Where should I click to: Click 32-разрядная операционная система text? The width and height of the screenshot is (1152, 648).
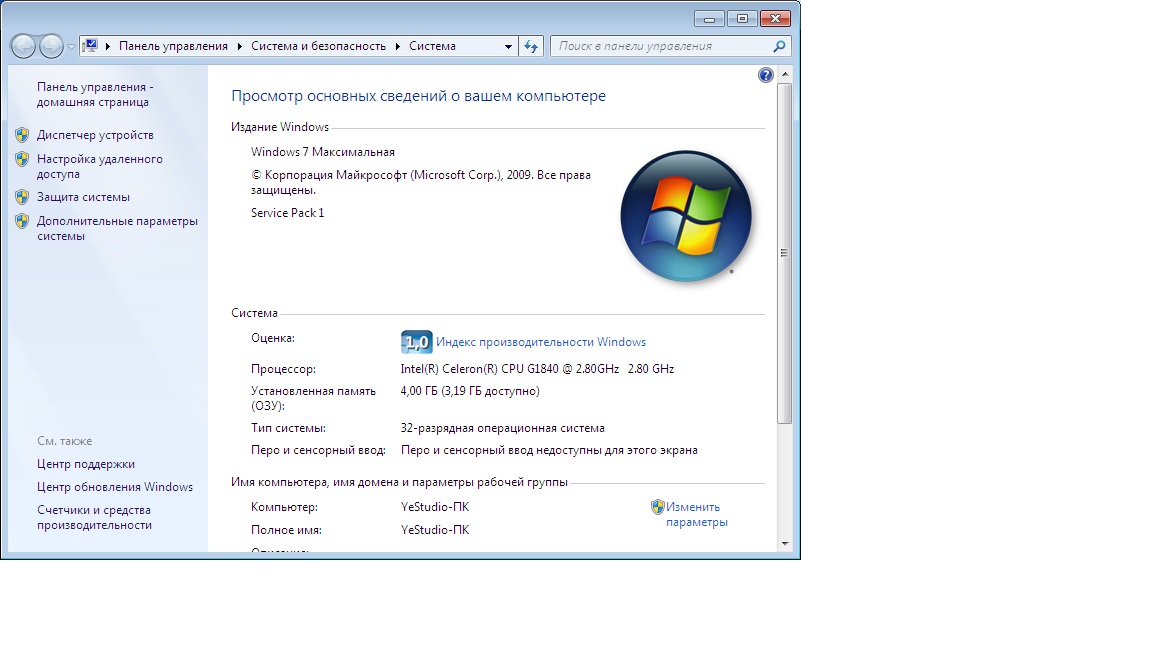click(503, 428)
